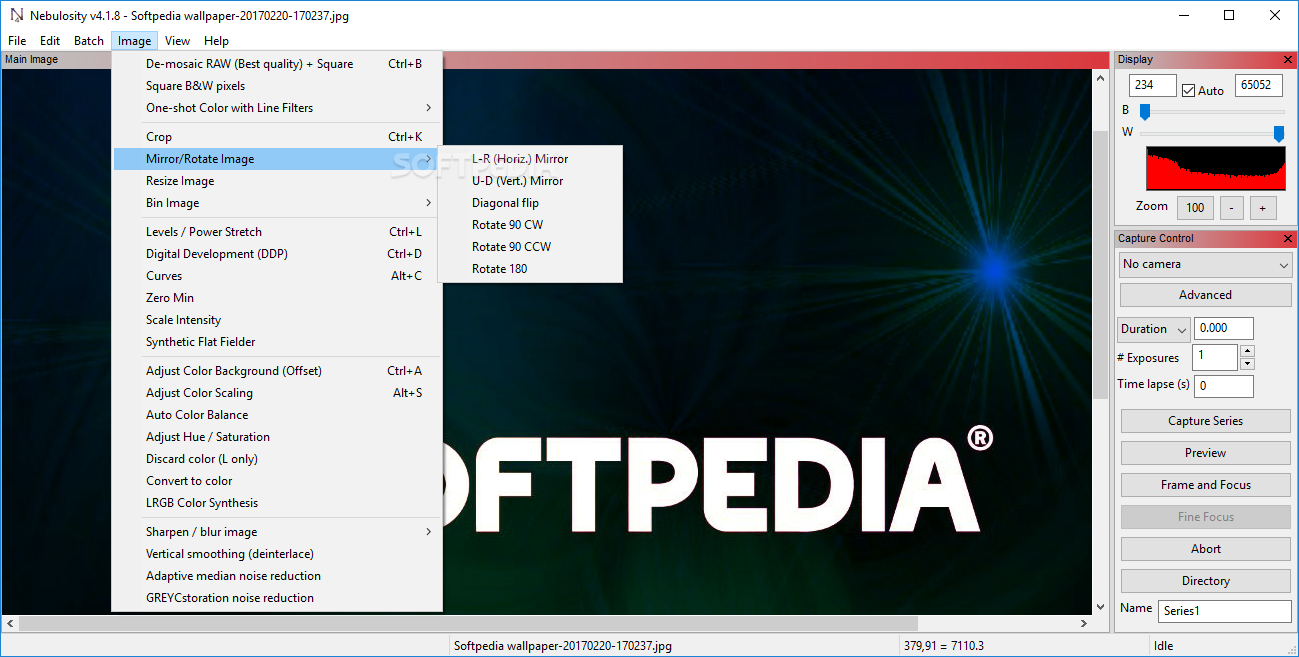
Task: Click the Abort button
Action: tap(1205, 549)
